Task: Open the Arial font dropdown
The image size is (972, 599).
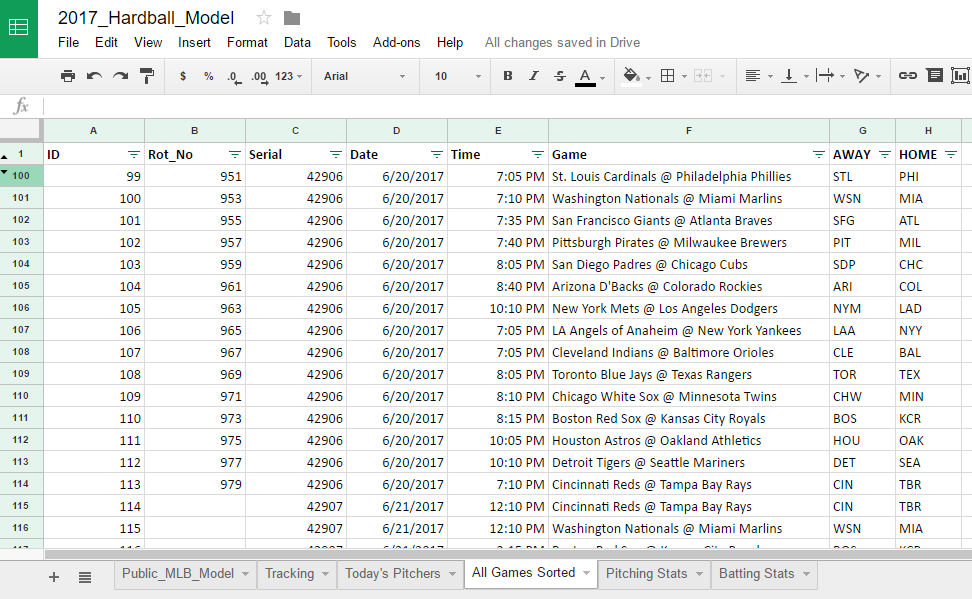Action: click(x=364, y=76)
